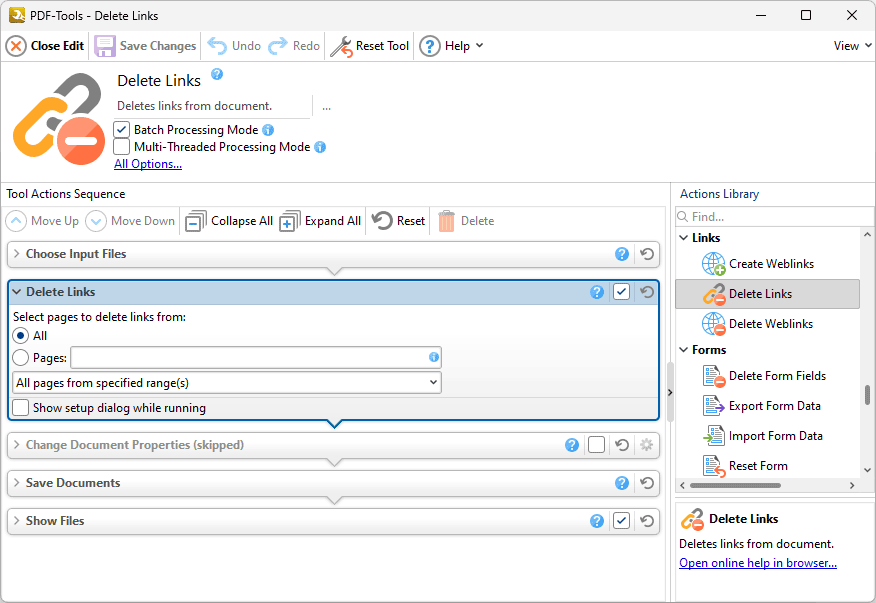Expand Change Document Properties step
Image resolution: width=876 pixels, height=603 pixels.
17,445
